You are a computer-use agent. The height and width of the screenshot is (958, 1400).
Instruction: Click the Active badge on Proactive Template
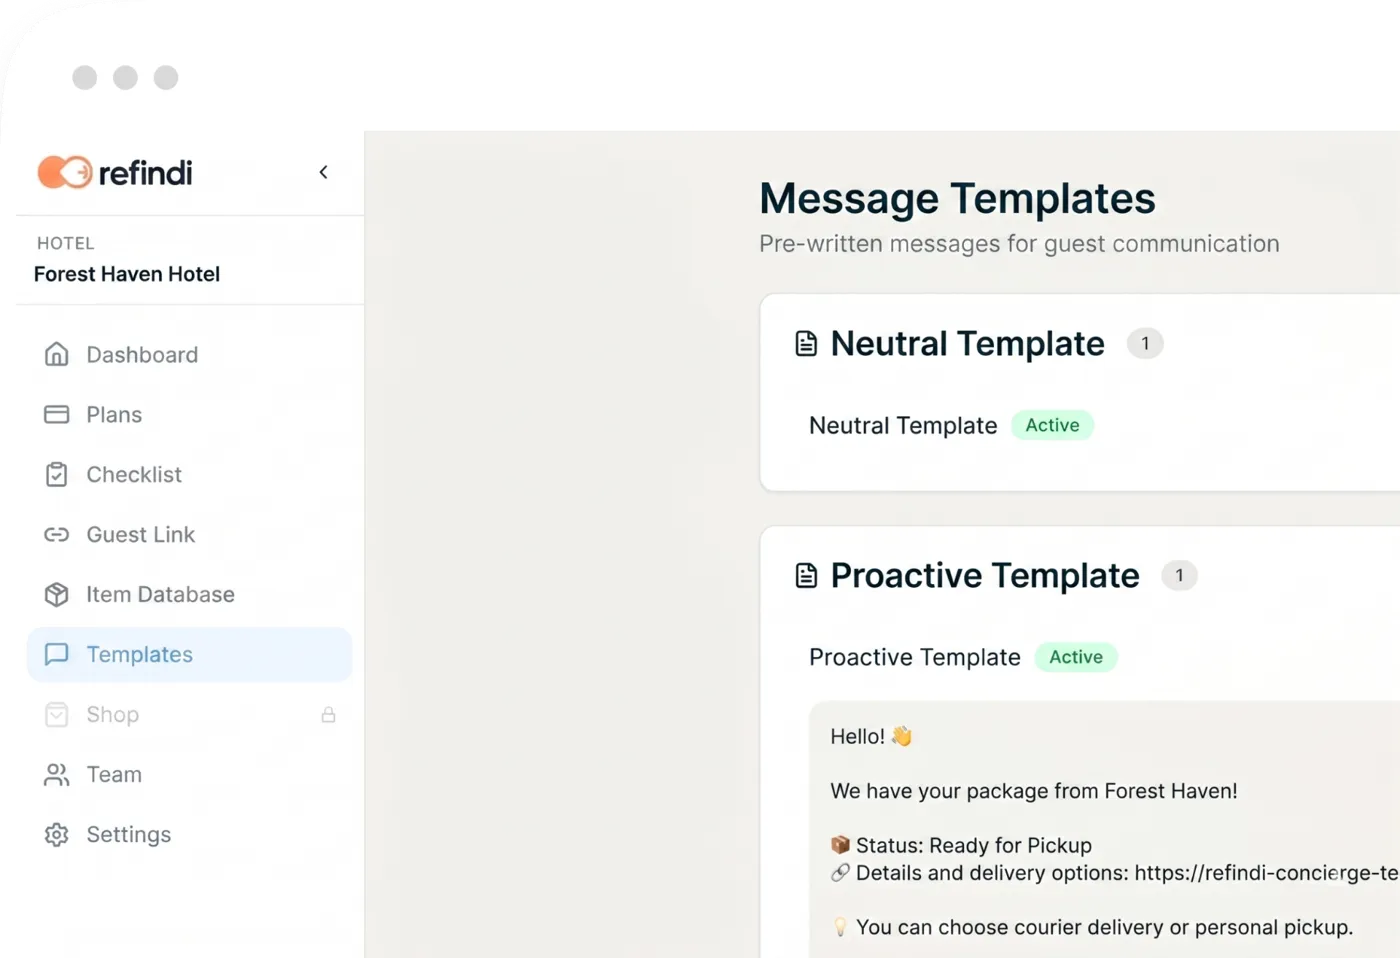point(1076,657)
